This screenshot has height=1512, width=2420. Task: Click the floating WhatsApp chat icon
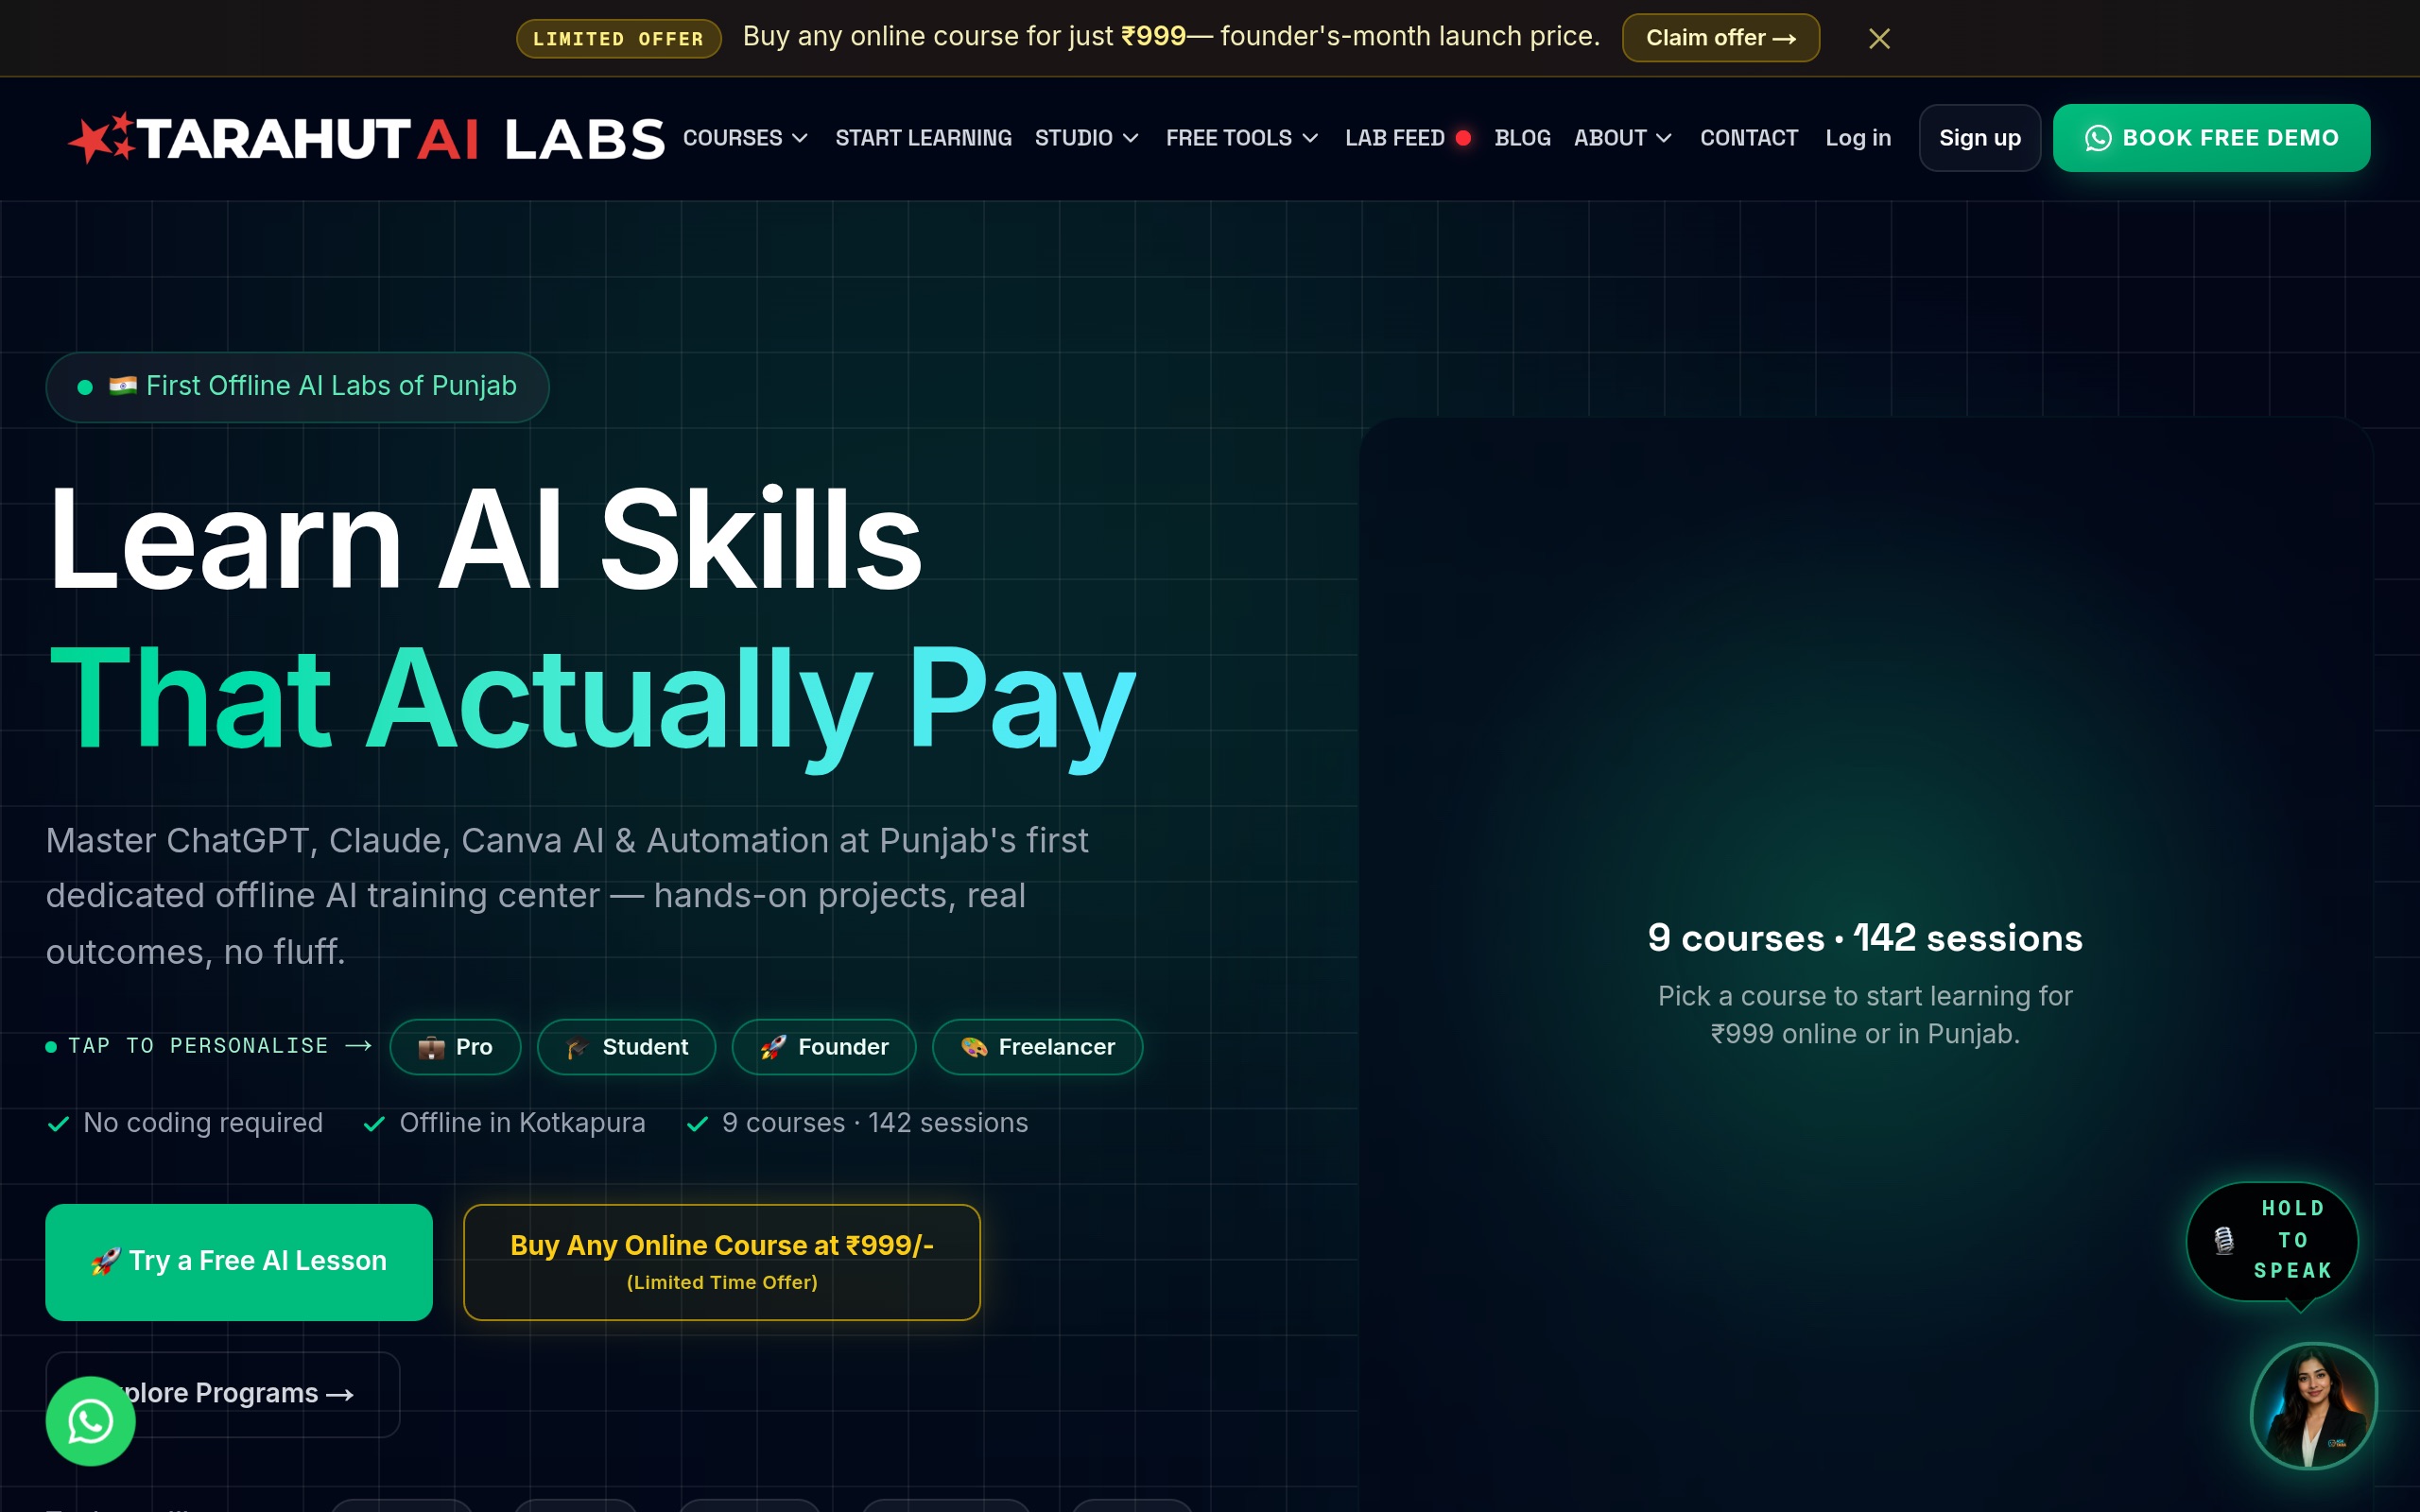click(90, 1421)
